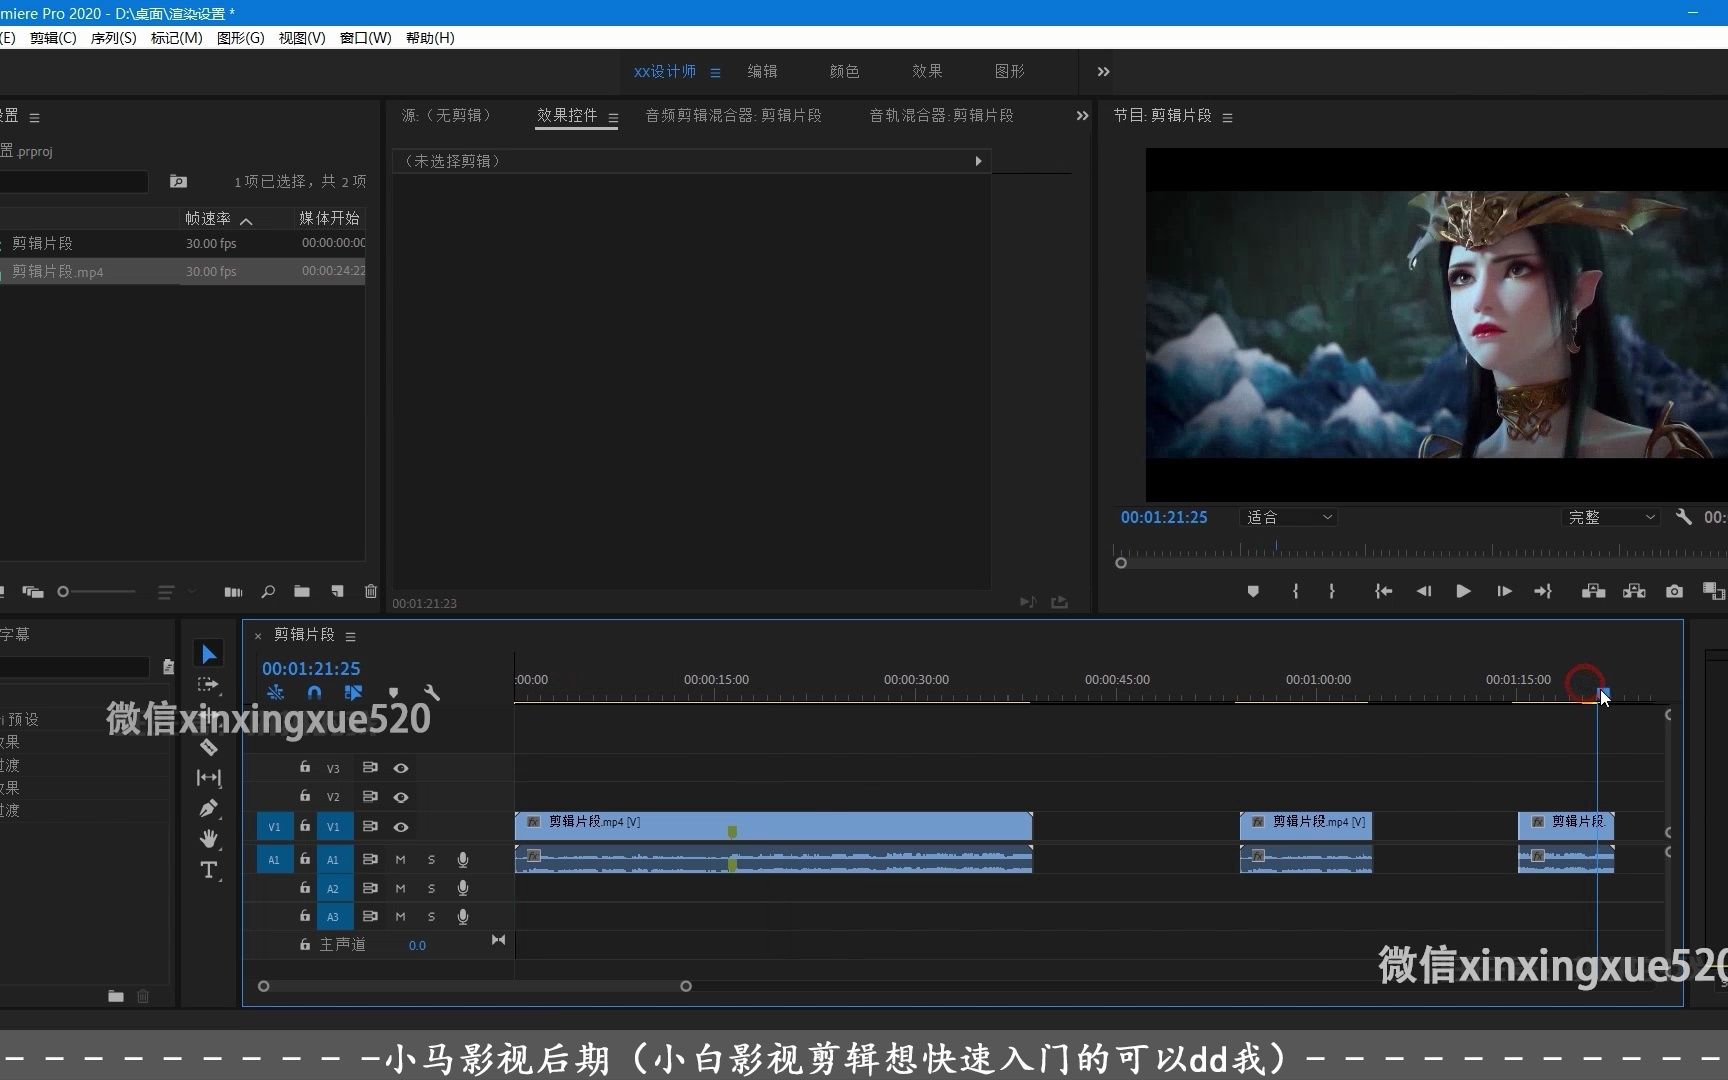1728x1080 pixels.
Task: Switch to the 颜色 workspace
Action: tap(844, 71)
